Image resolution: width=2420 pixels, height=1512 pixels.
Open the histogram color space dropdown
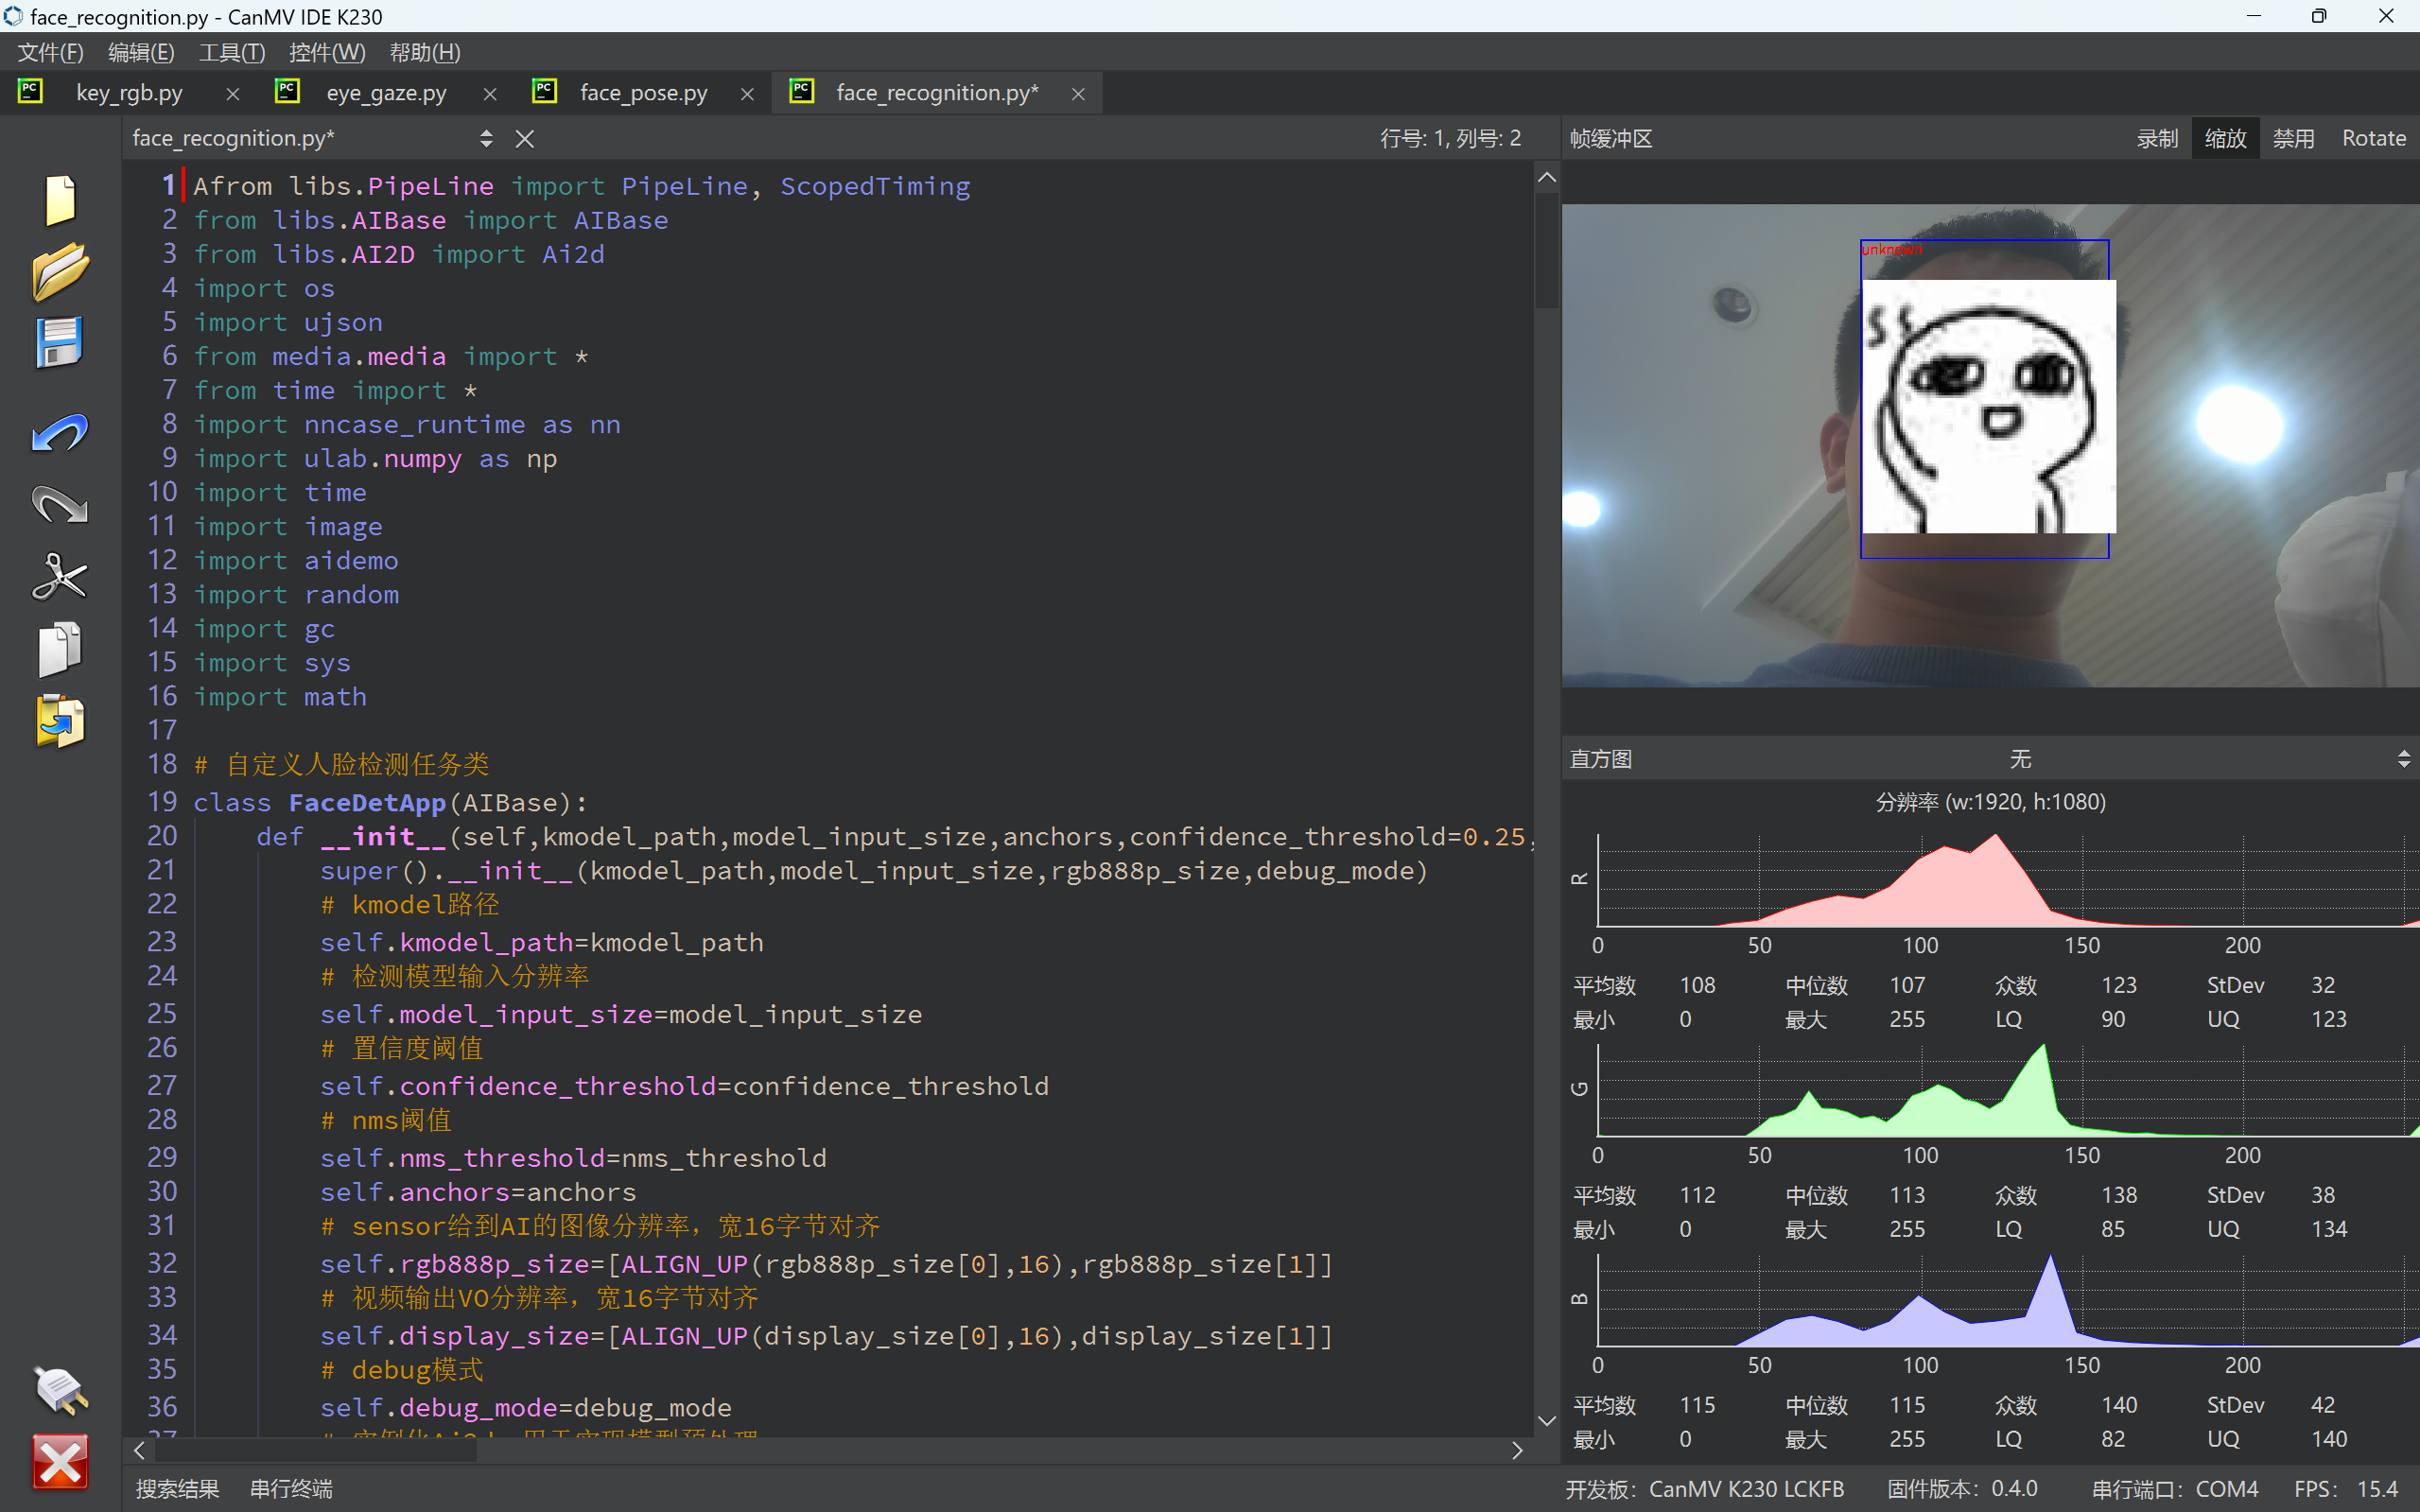[2402, 759]
